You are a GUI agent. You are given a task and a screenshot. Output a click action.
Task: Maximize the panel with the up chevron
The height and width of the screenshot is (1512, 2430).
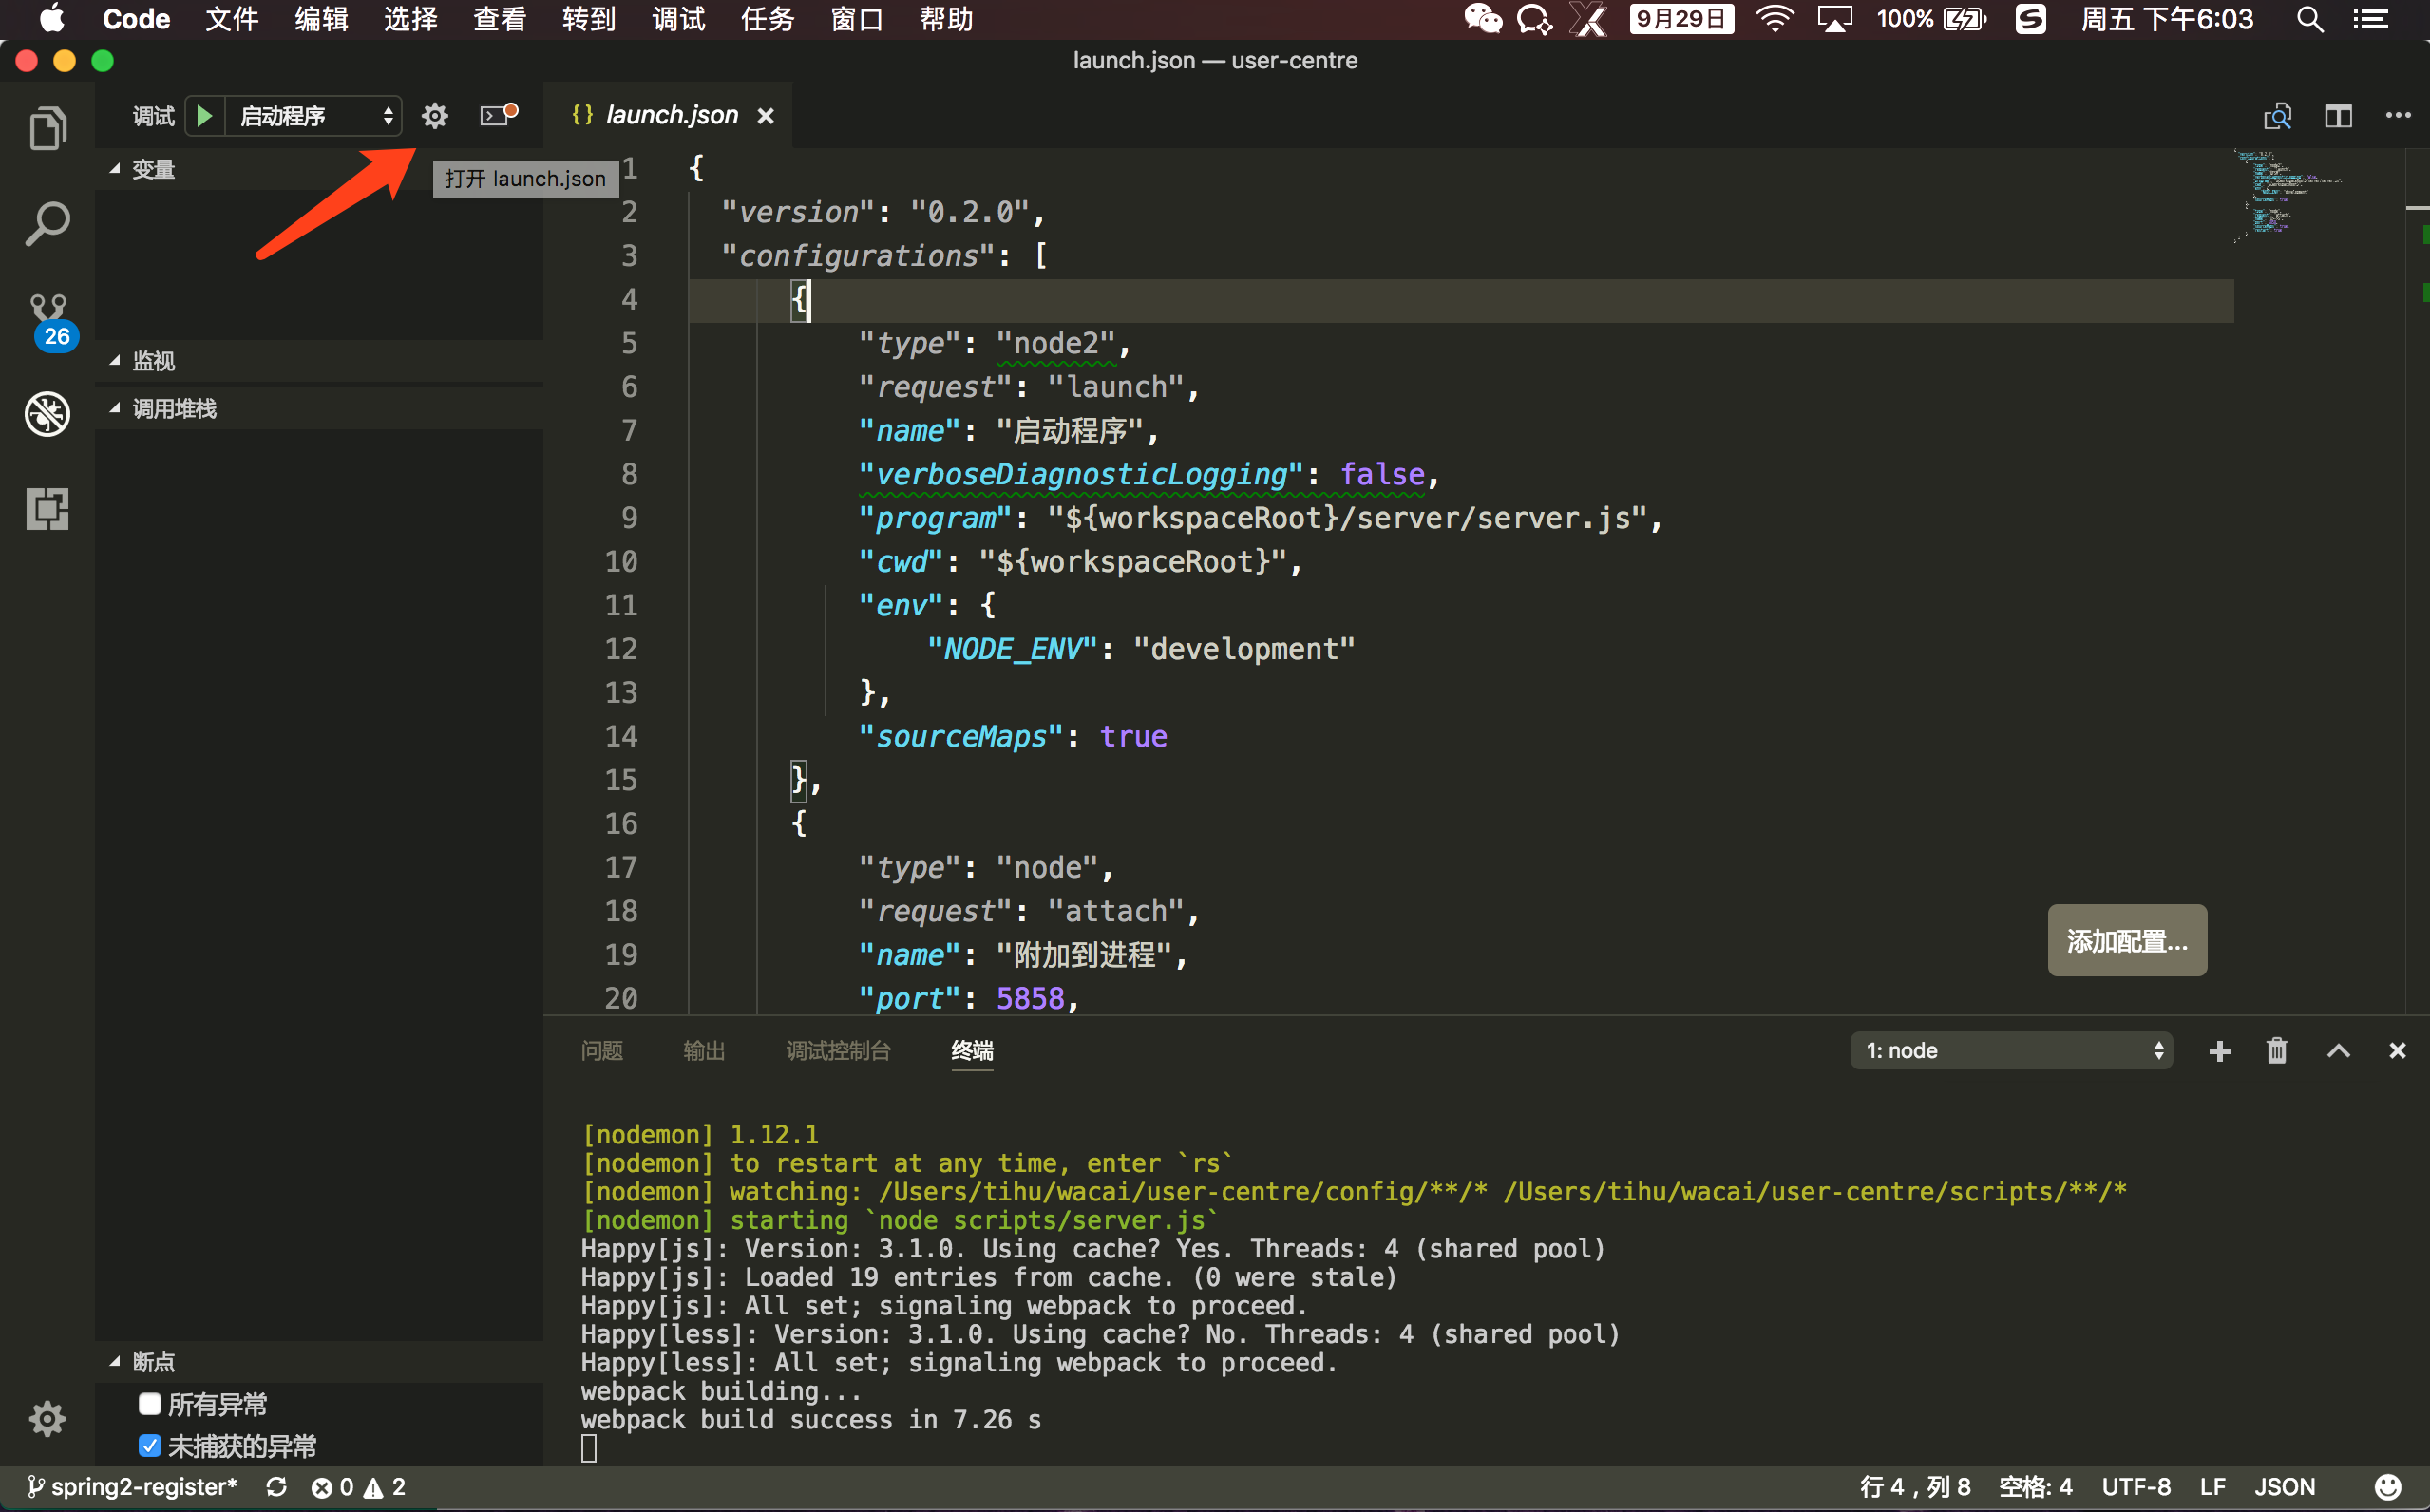click(2338, 1051)
